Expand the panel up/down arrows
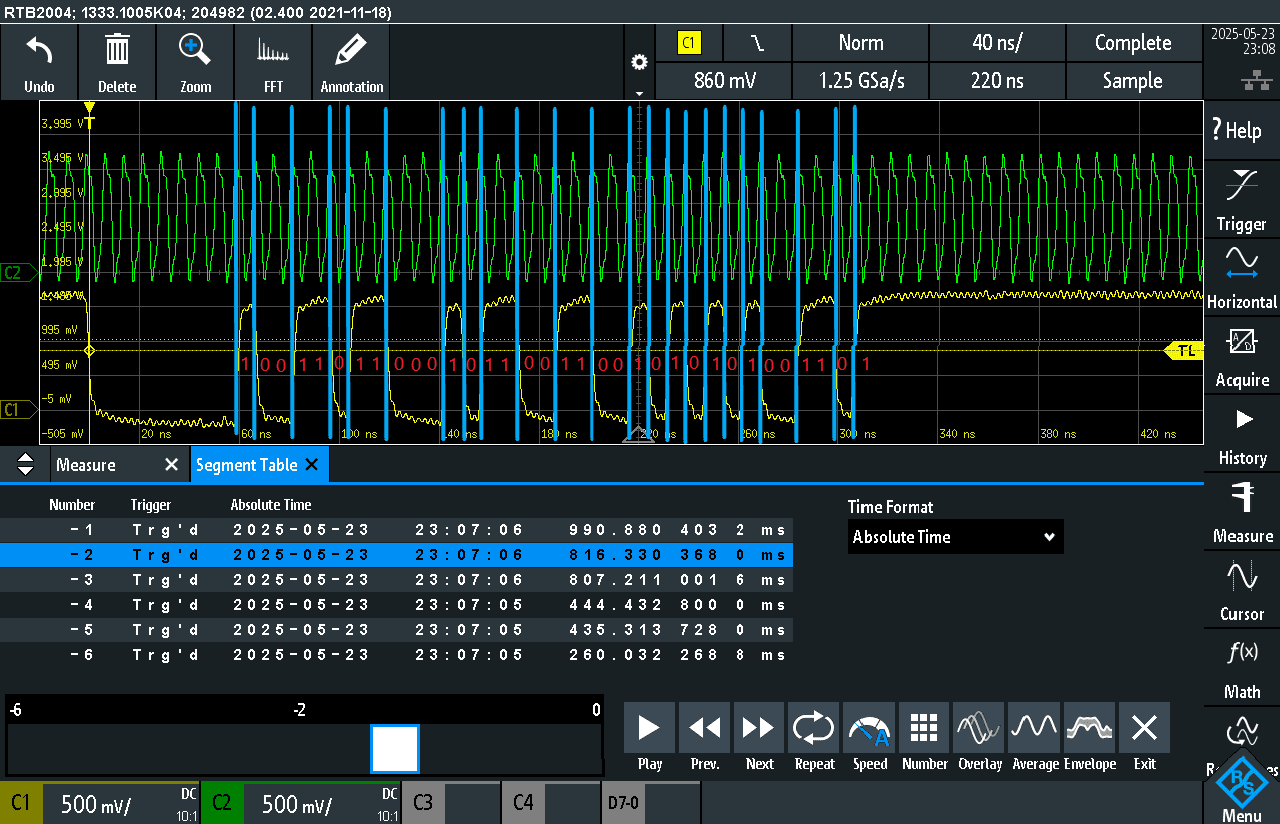The height and width of the screenshot is (824, 1280). tap(26, 465)
